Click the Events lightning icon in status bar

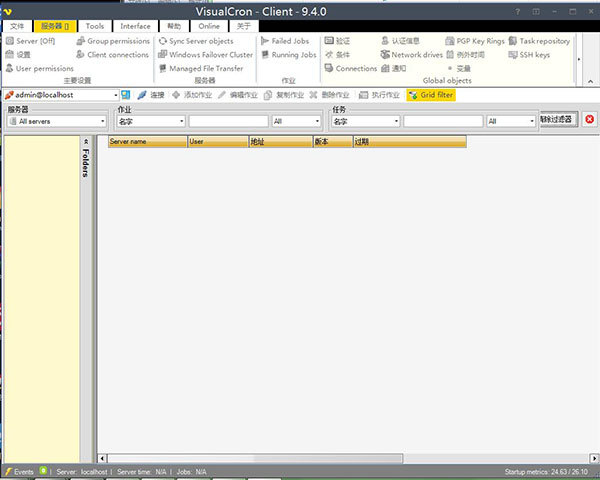pos(8,472)
